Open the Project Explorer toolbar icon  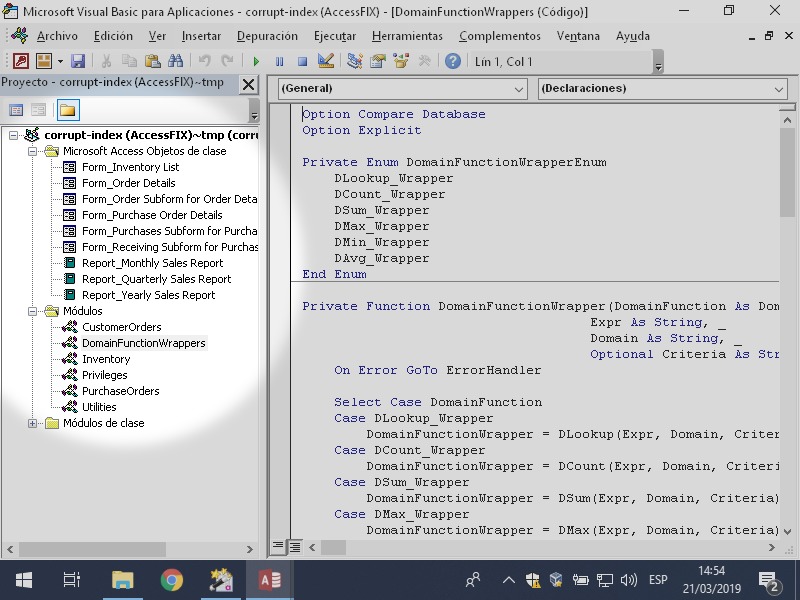[355, 61]
